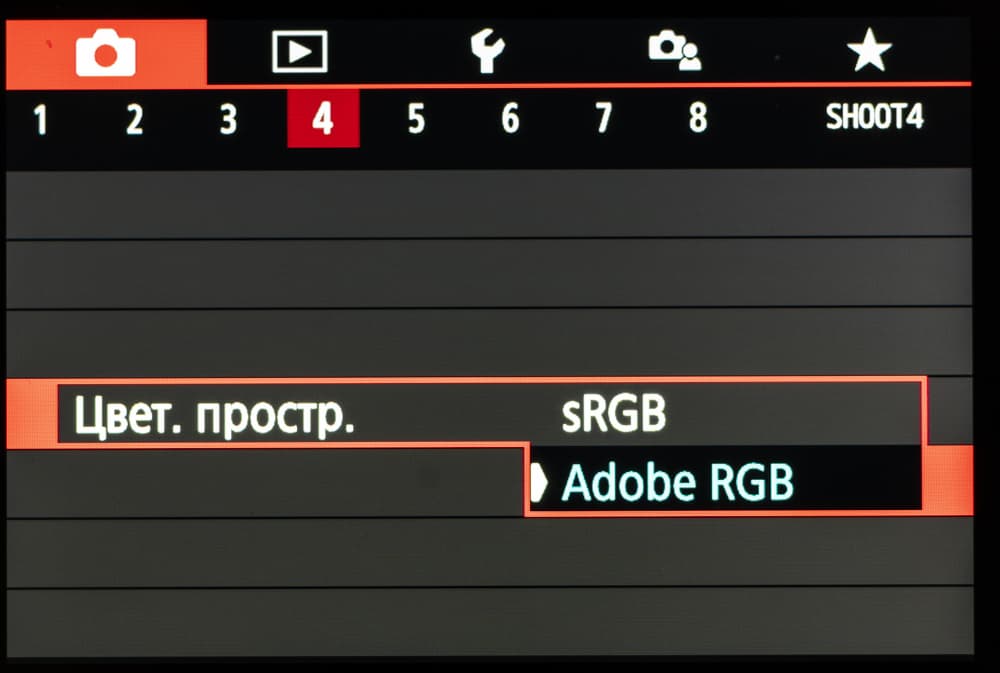Open the star My Menu tab
Screen dimensions: 1000x673
[869, 50]
